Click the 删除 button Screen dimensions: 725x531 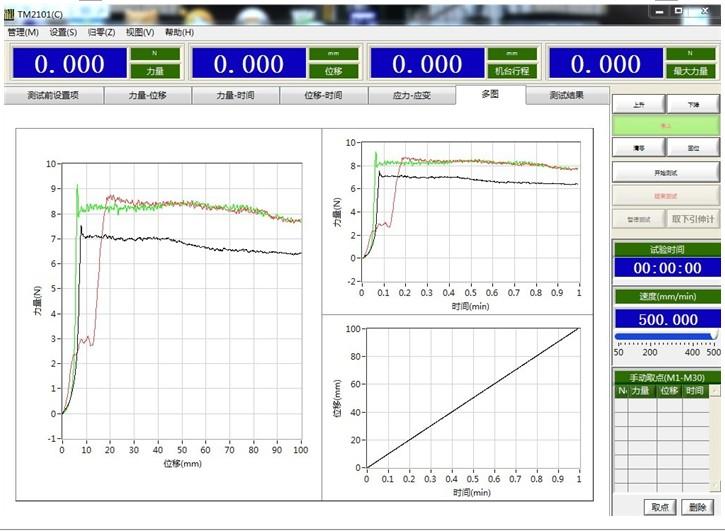point(698,507)
